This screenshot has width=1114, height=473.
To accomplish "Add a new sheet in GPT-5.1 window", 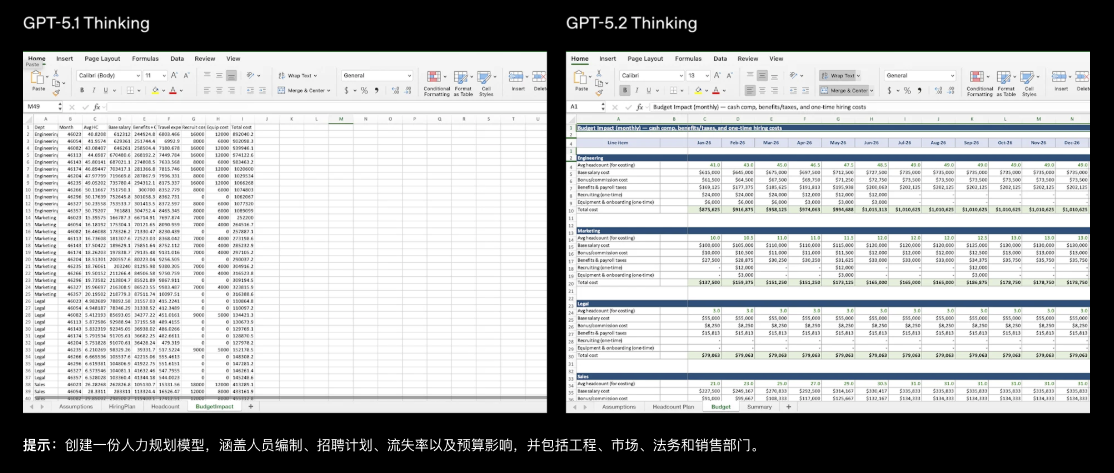I will click(x=250, y=406).
